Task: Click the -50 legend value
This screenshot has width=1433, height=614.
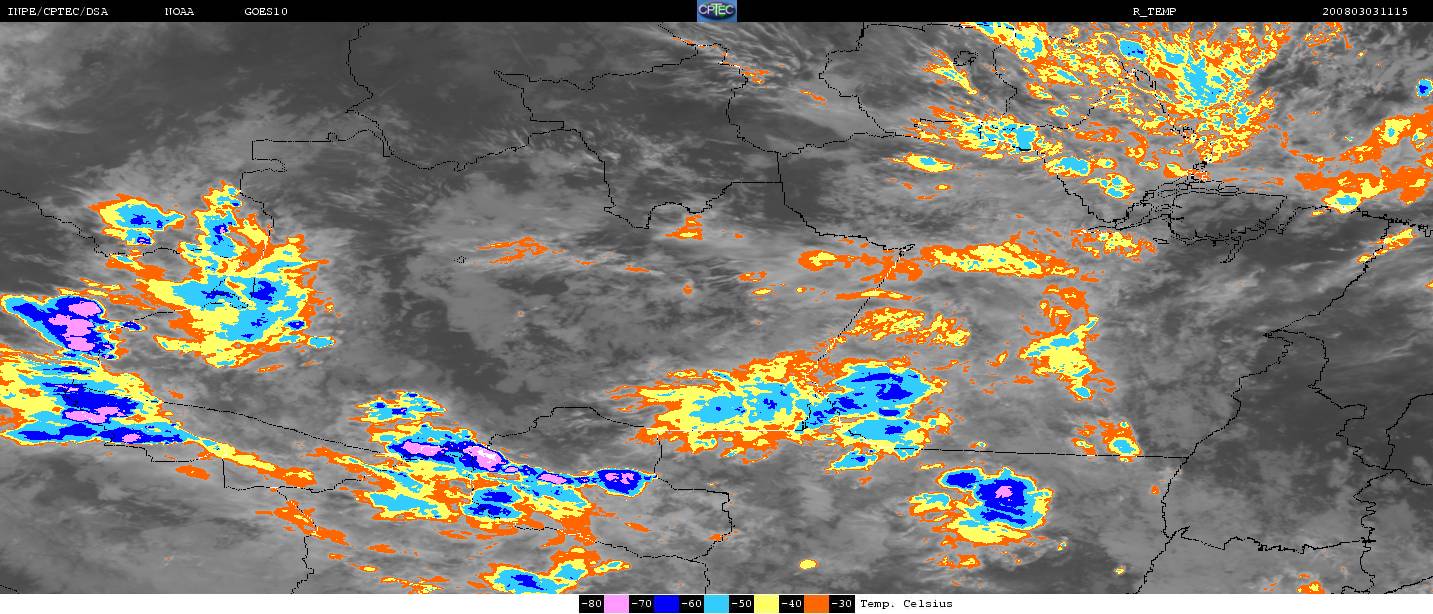Action: 741,603
